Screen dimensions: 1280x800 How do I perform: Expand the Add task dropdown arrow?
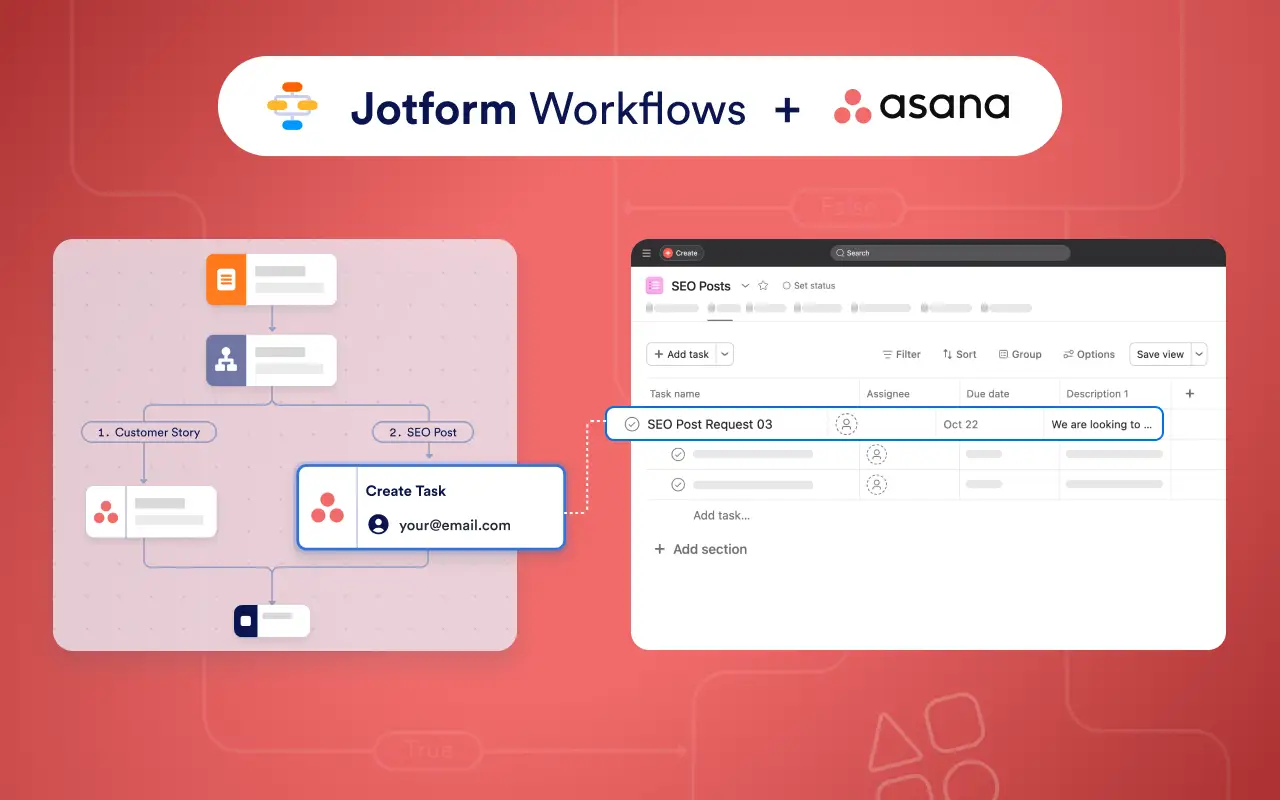point(726,354)
